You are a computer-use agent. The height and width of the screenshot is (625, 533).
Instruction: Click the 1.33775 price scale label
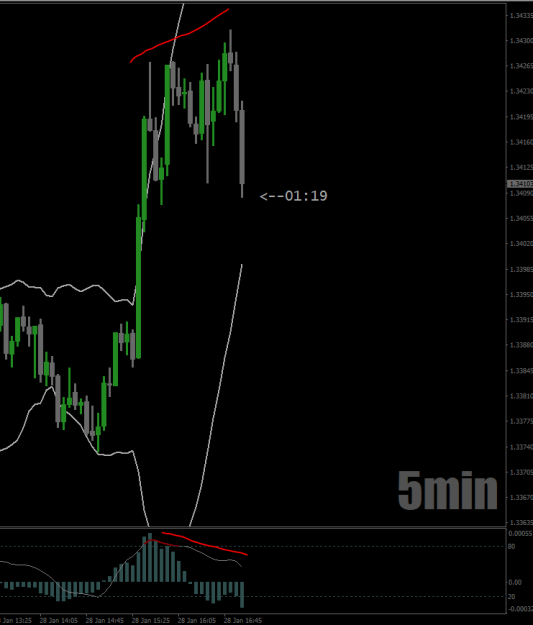[521, 421]
